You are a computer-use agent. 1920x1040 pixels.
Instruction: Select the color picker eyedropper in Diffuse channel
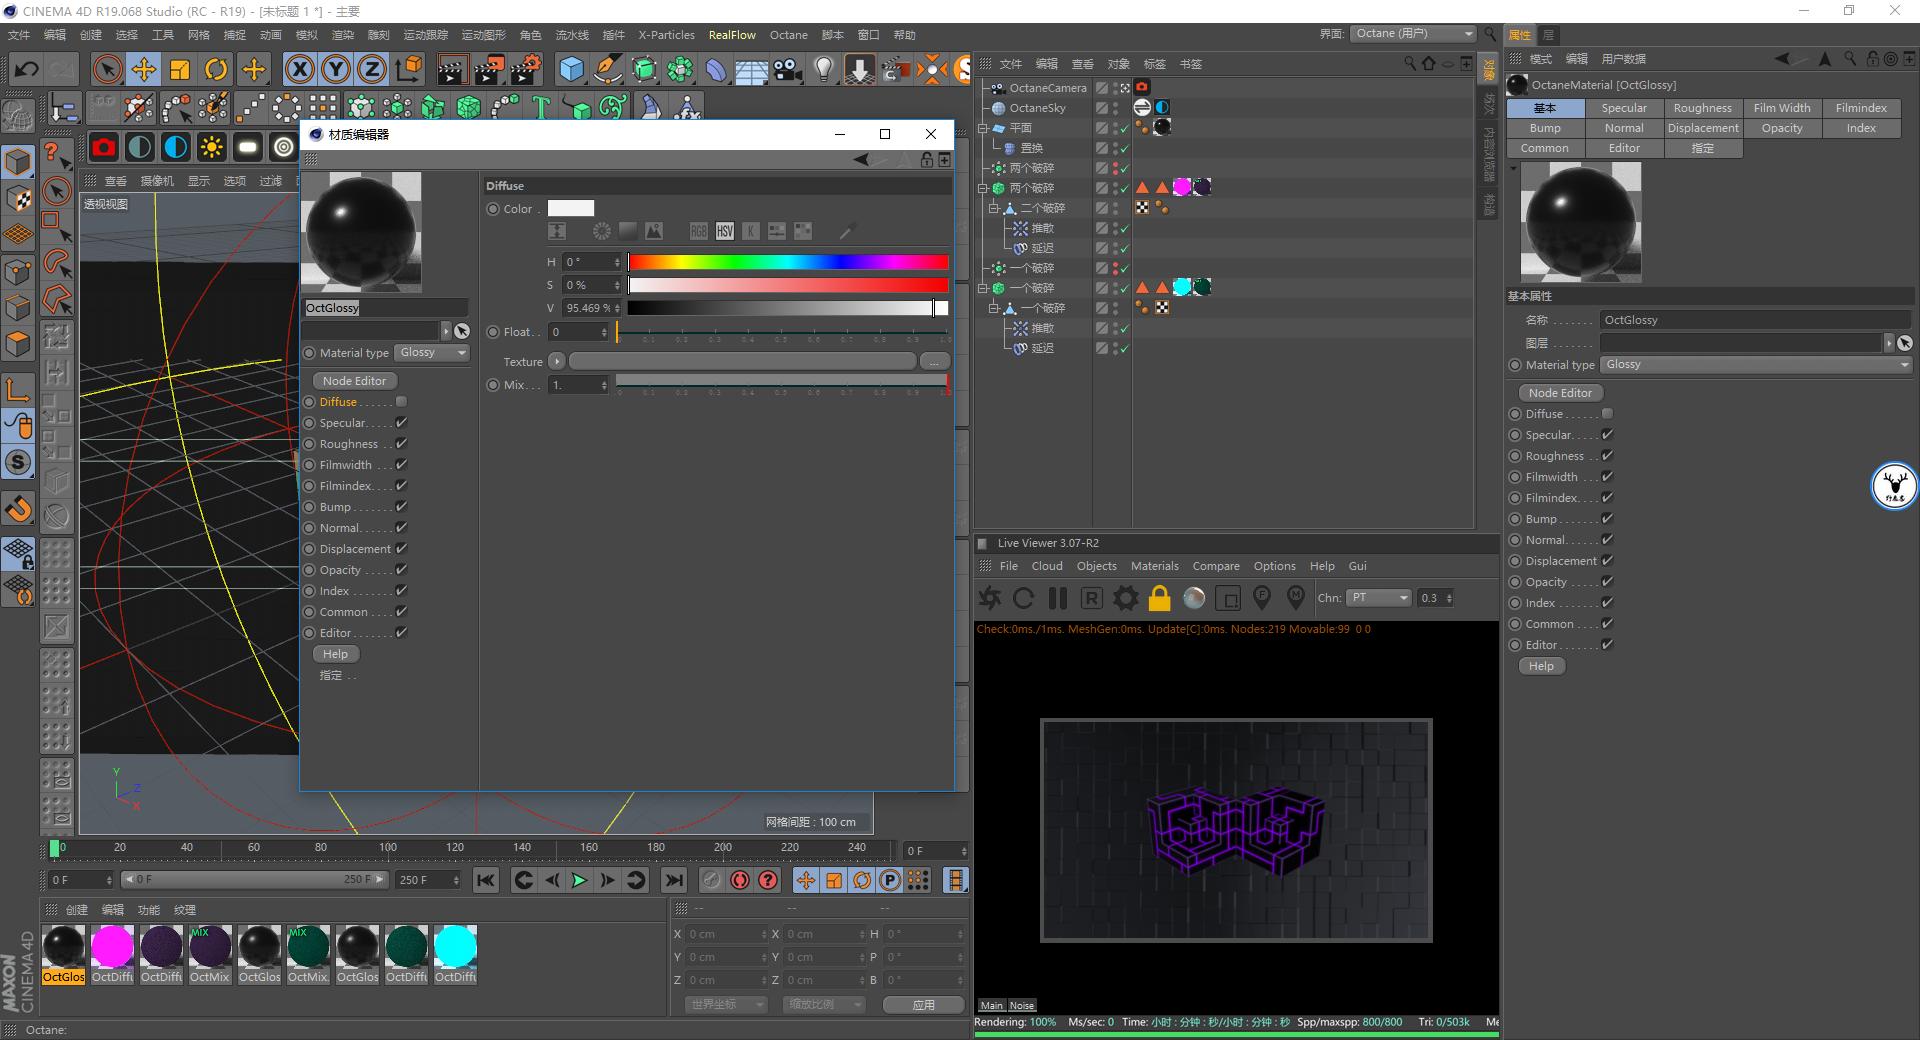[845, 231]
